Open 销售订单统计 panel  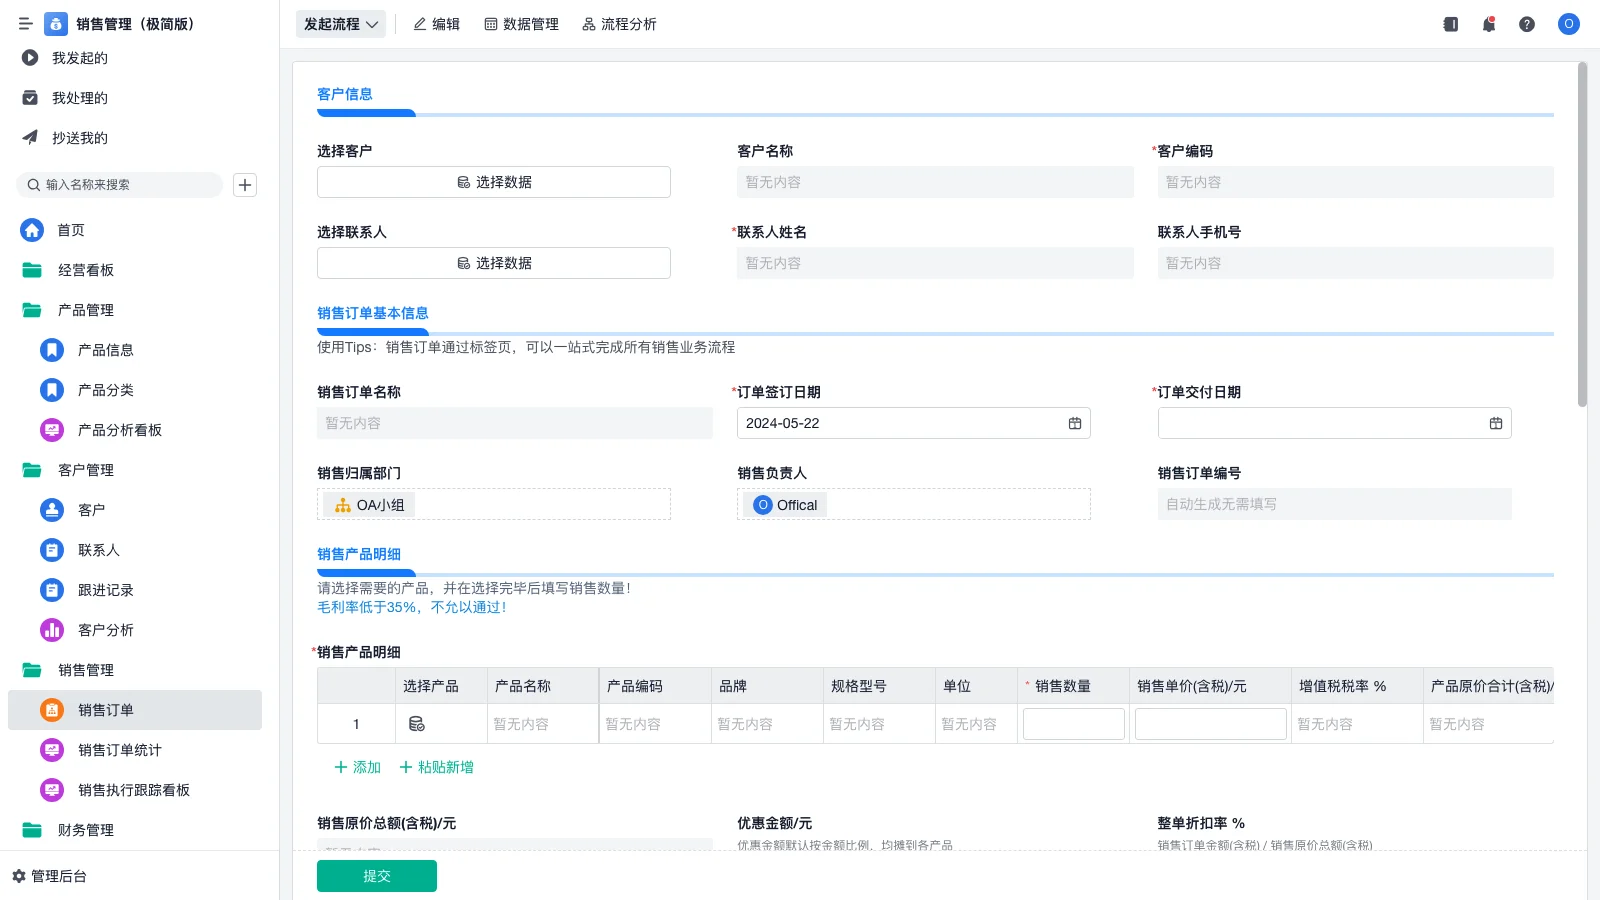tap(116, 750)
